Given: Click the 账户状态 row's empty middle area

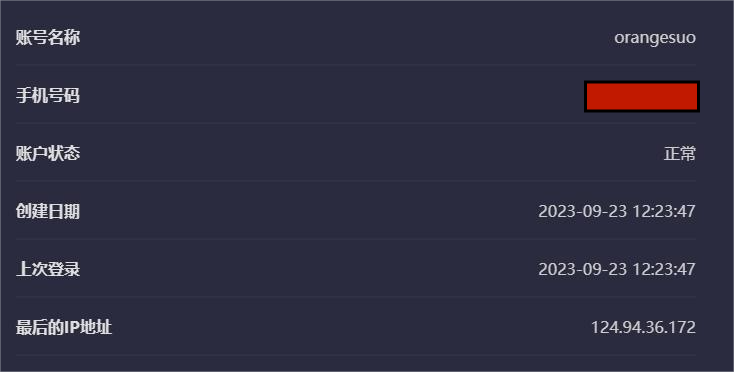Looking at the screenshot, I should click(x=372, y=153).
